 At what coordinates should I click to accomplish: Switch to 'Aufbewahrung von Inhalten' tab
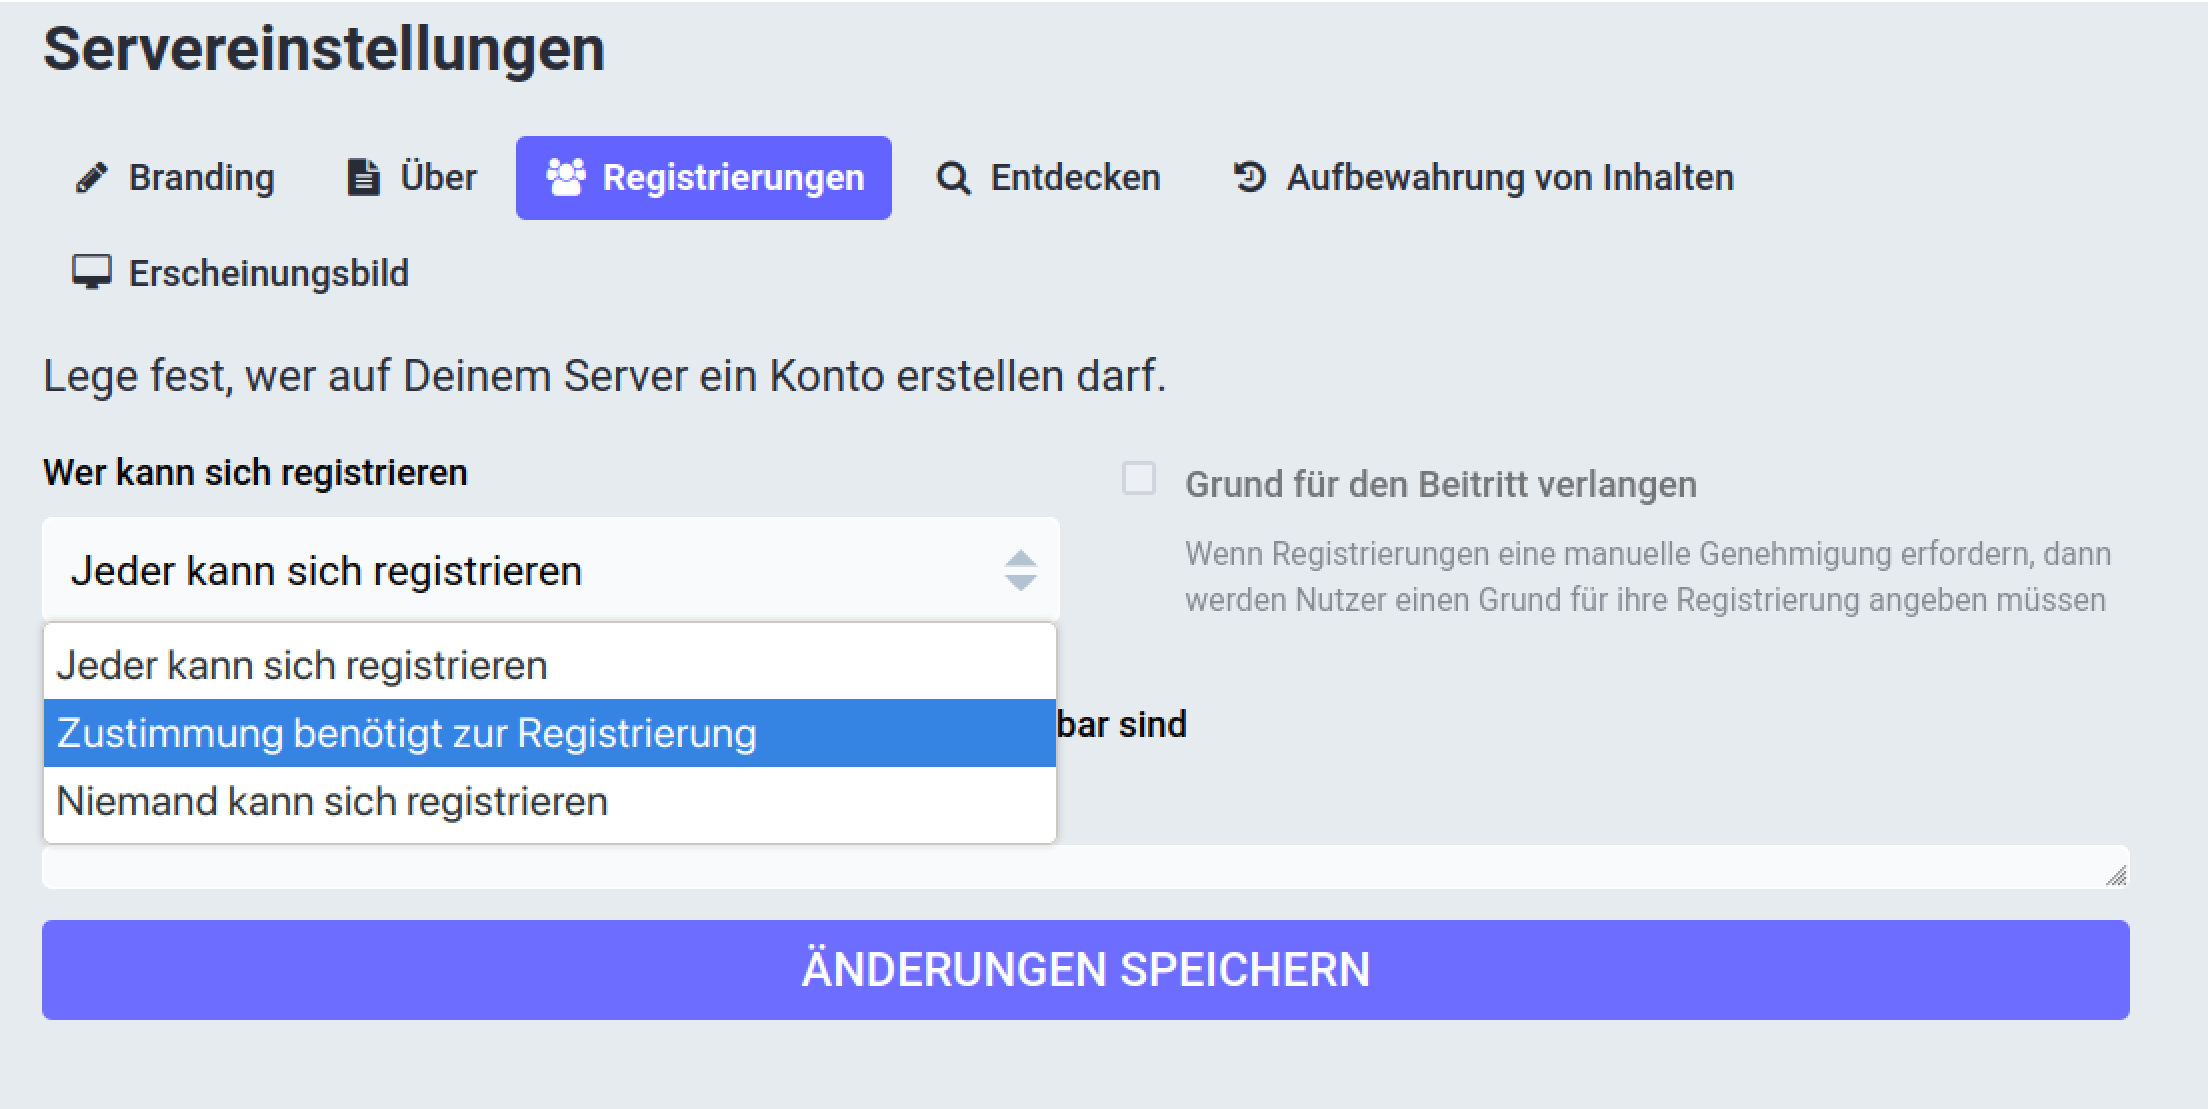click(1509, 178)
